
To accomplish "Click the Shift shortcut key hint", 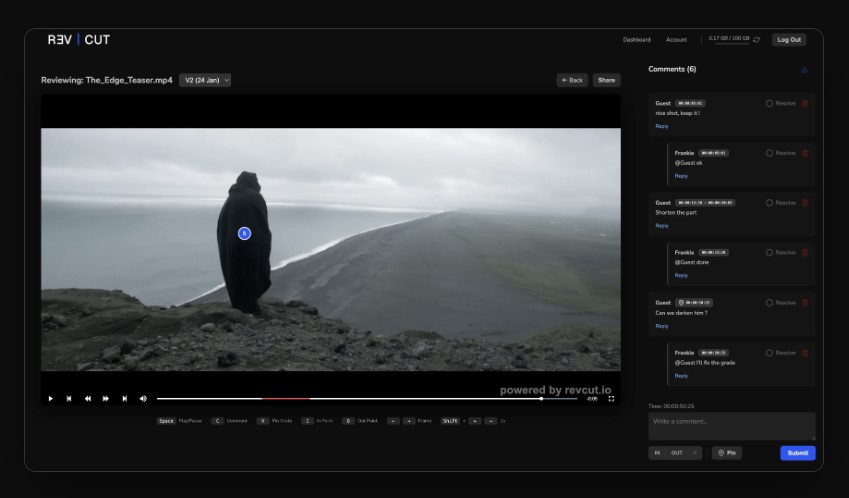I will click(x=450, y=421).
